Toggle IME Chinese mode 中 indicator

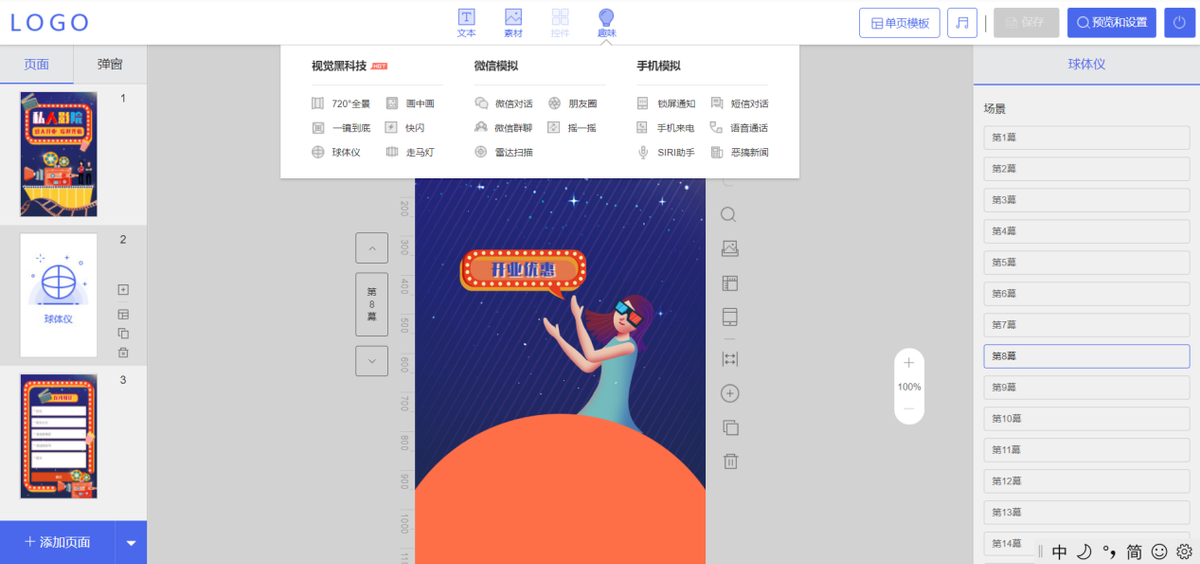[1060, 552]
